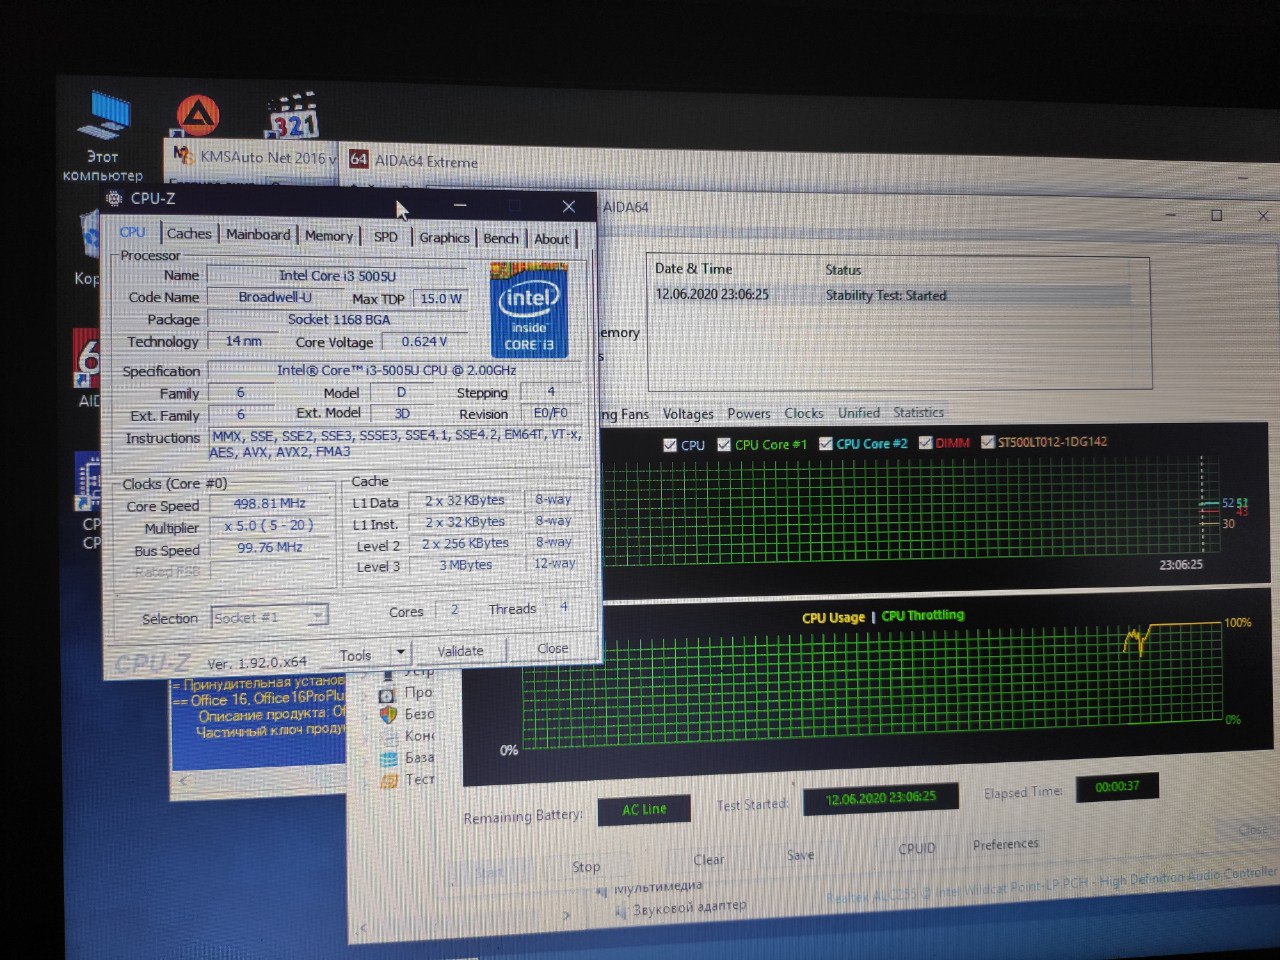The height and width of the screenshot is (960, 1280).
Task: Click the Stop button in AIDA64 stability test
Action: click(586, 867)
